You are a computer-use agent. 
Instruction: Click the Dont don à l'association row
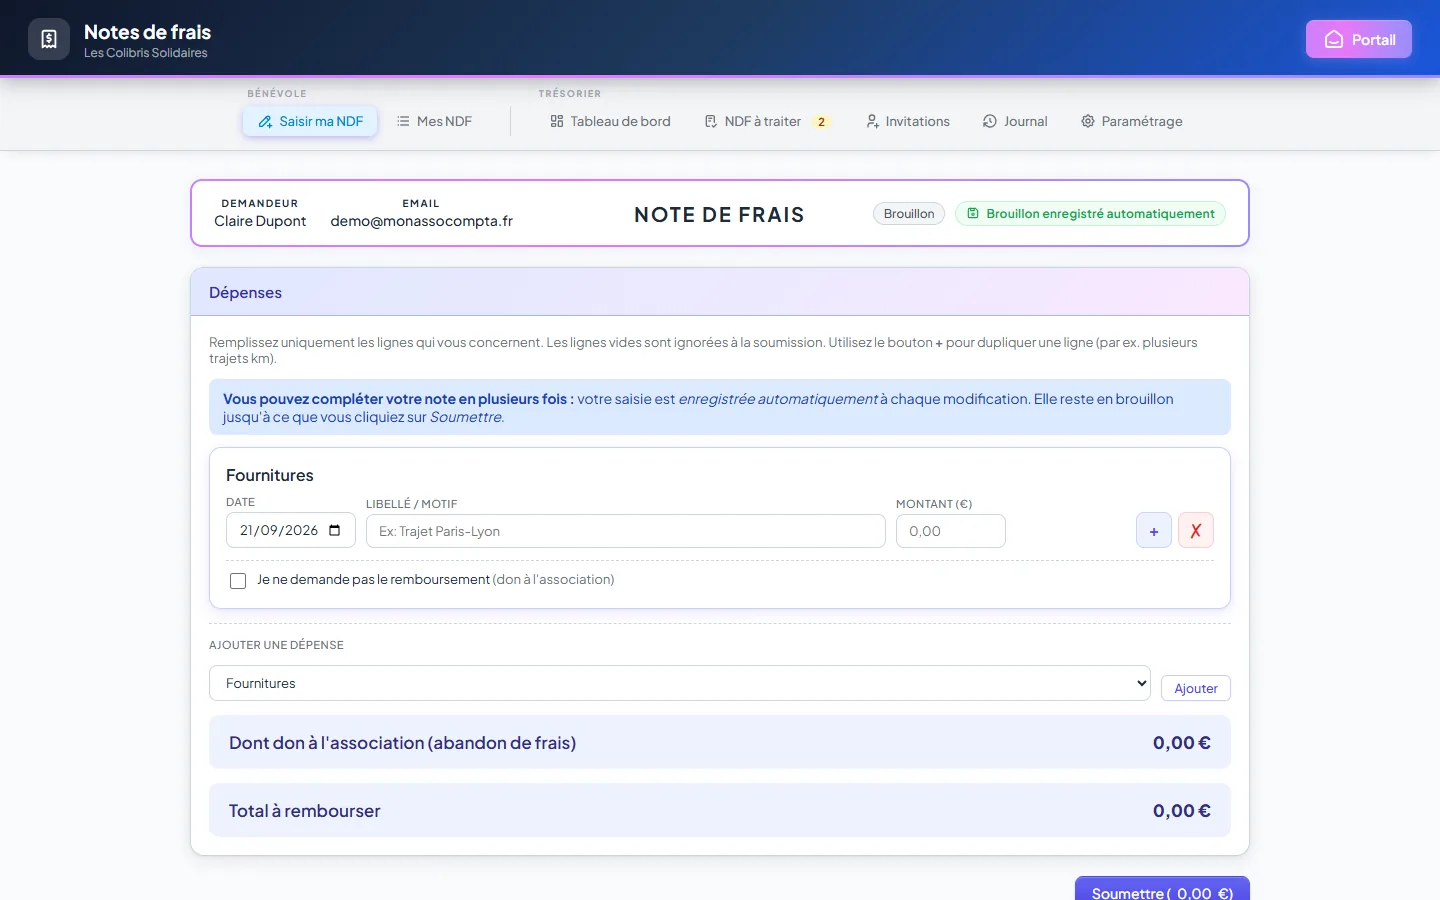tap(720, 742)
